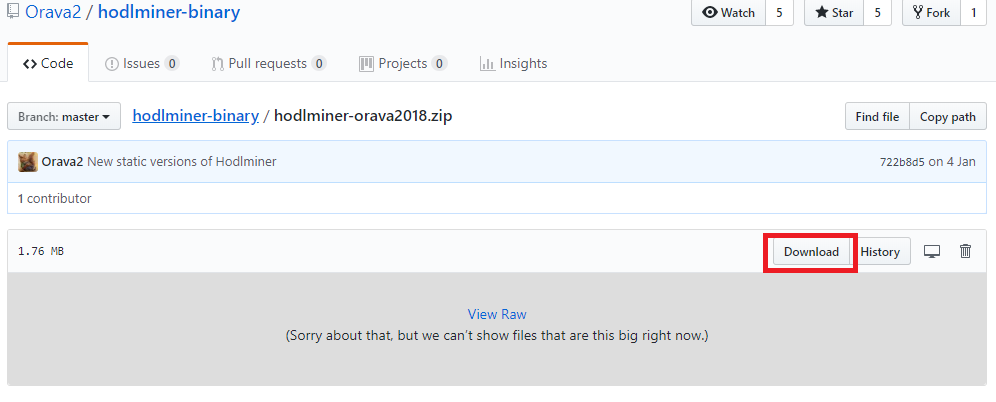Open commit hash 722b8d5

click(x=902, y=162)
